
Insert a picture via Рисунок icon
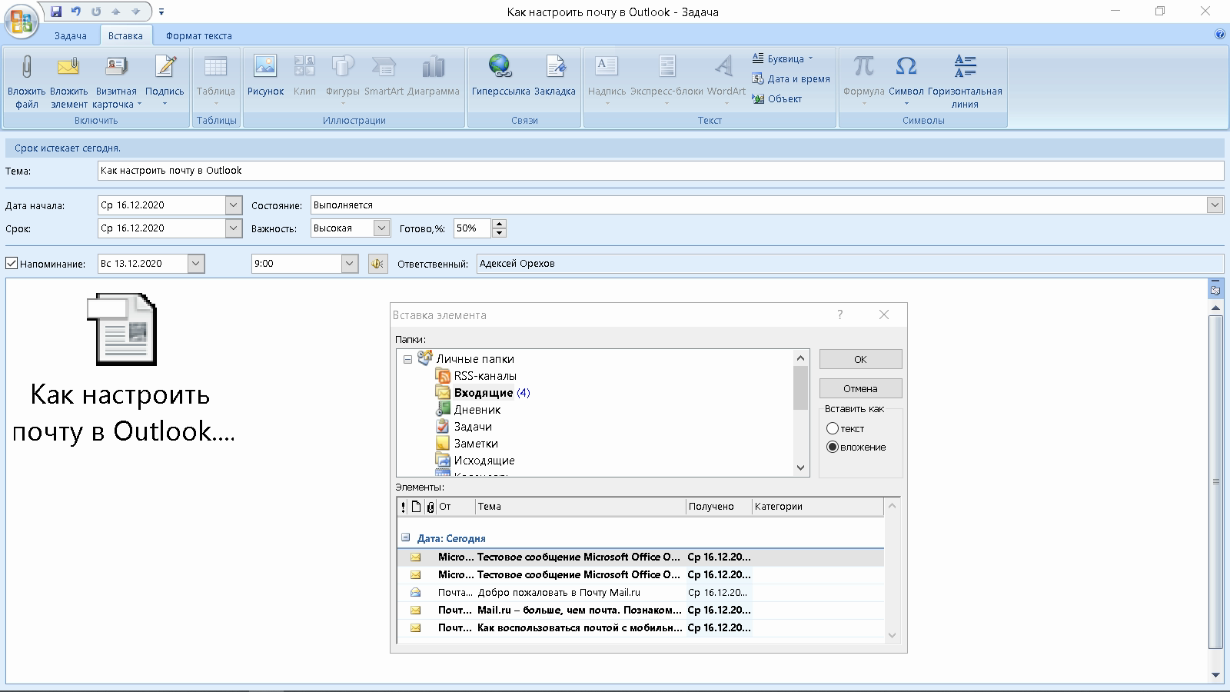coord(265,68)
